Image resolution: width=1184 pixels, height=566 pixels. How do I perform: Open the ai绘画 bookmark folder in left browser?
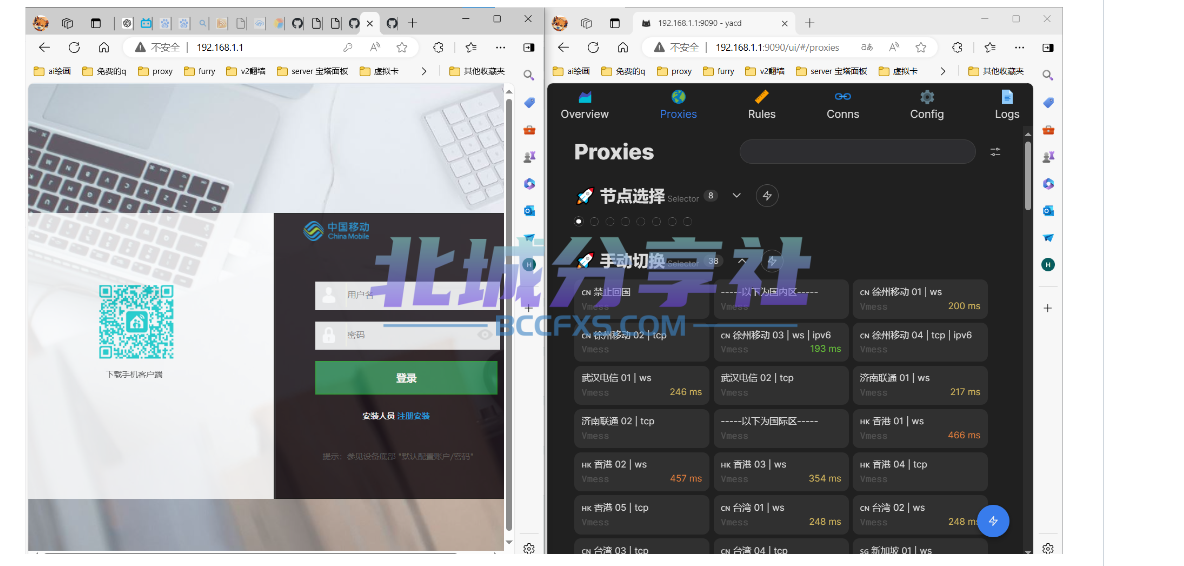pyautogui.click(x=52, y=72)
